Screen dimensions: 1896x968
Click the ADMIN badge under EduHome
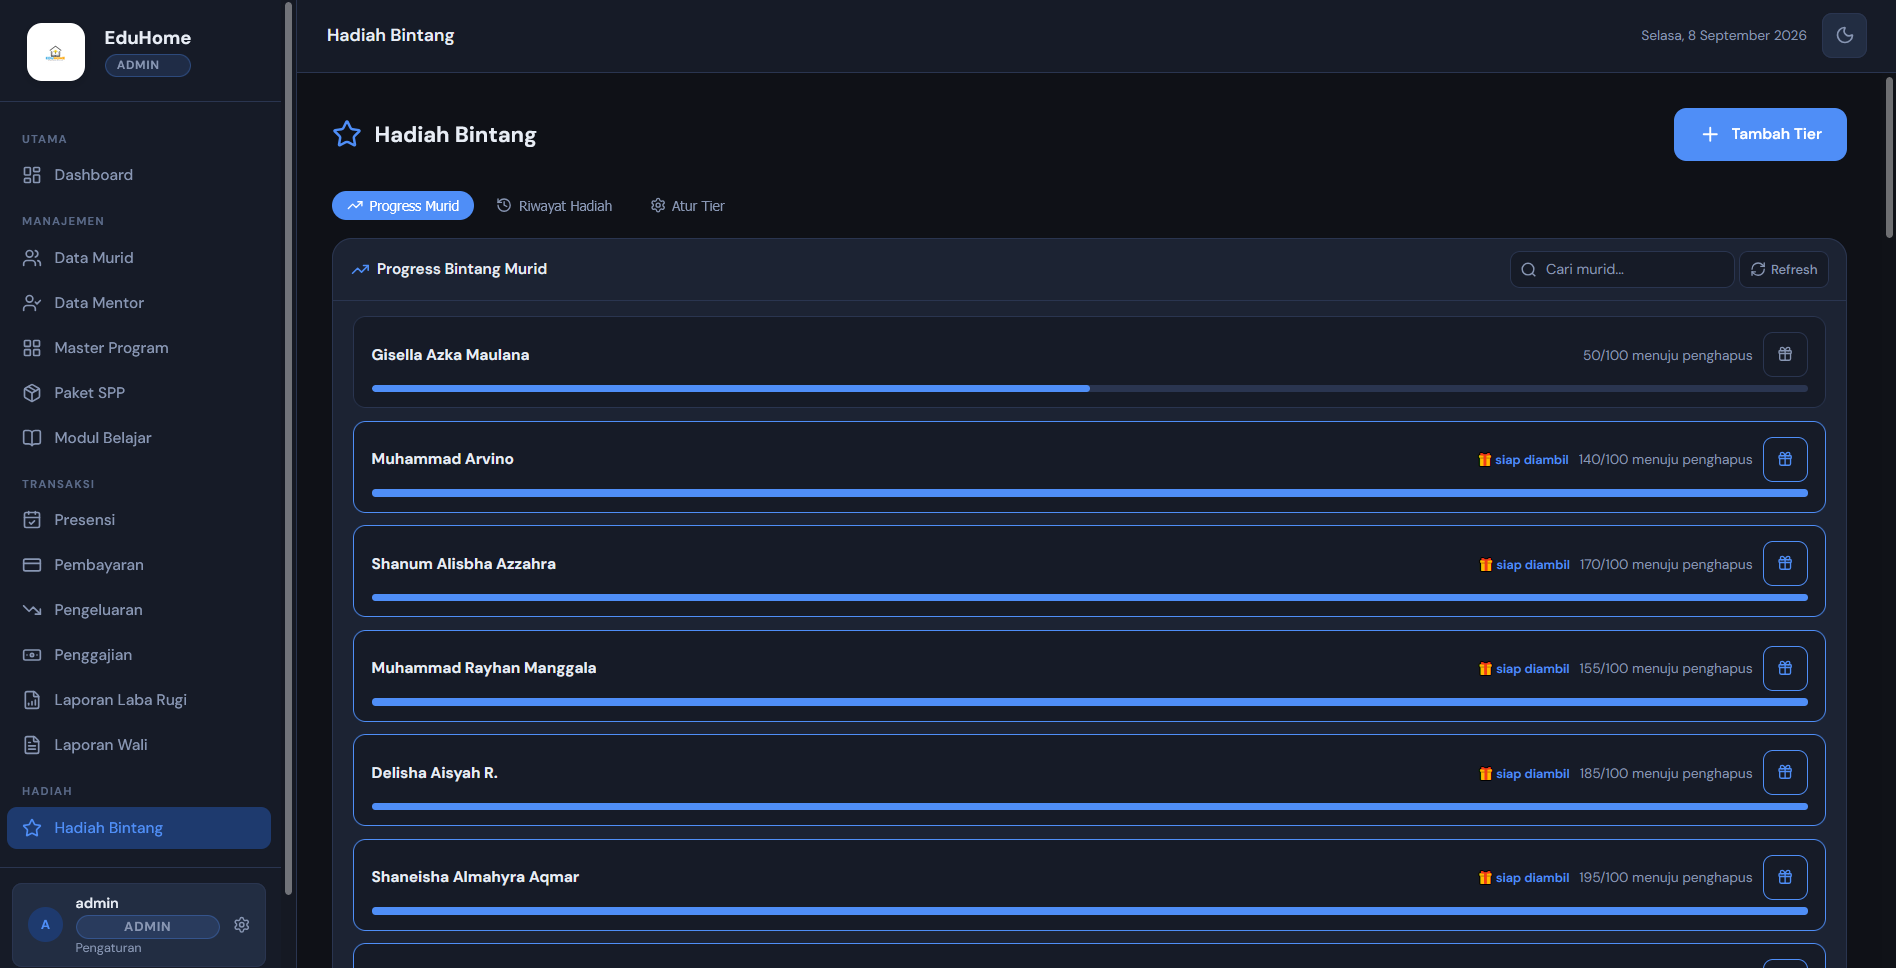147,65
